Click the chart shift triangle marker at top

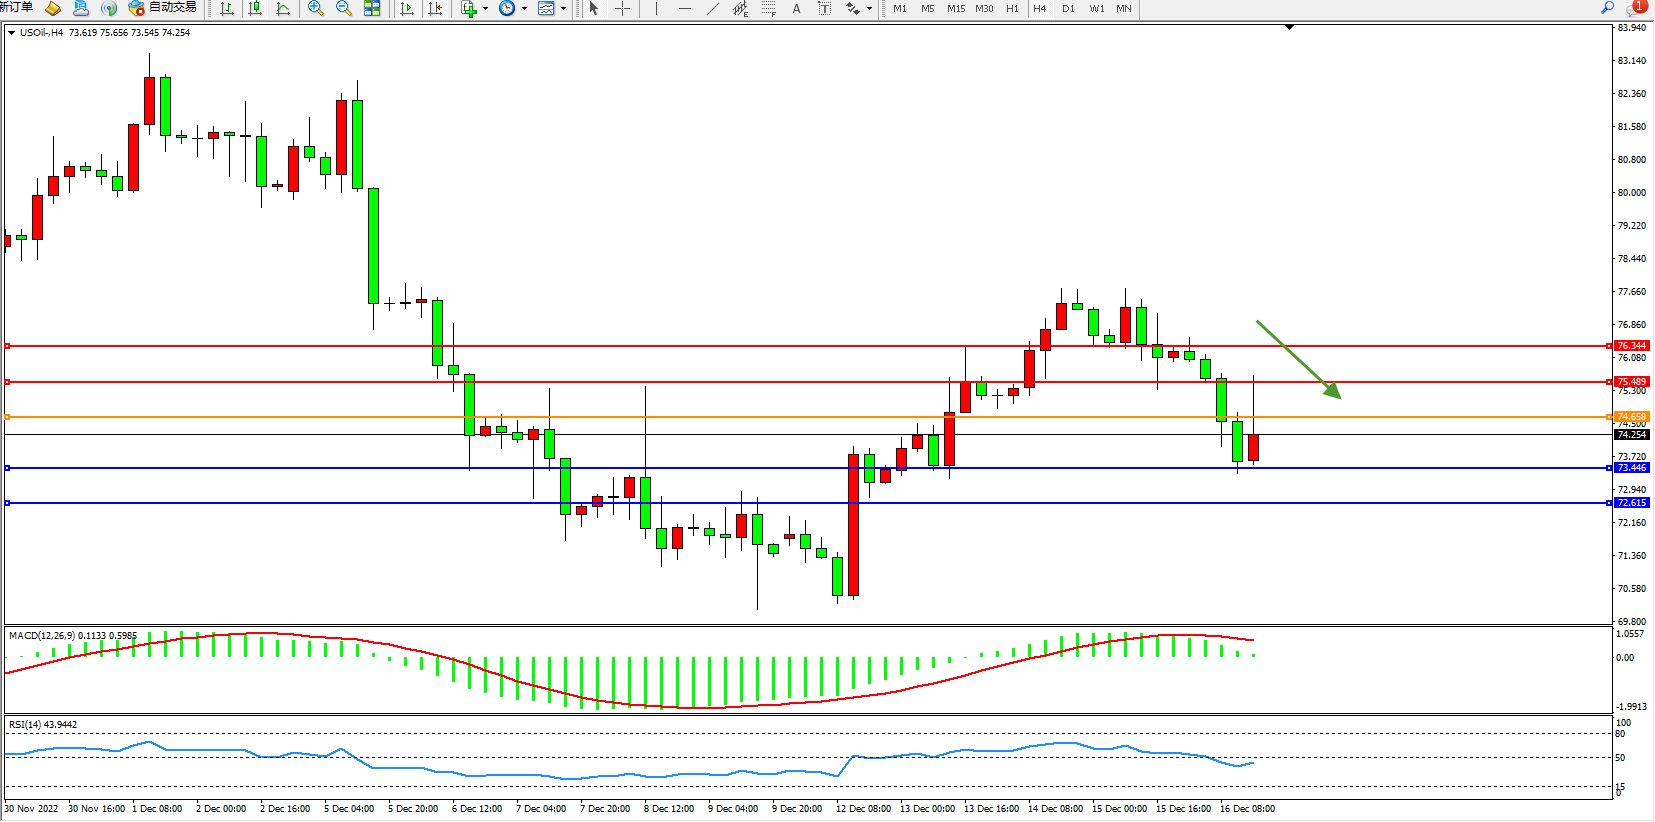pyautogui.click(x=1289, y=27)
